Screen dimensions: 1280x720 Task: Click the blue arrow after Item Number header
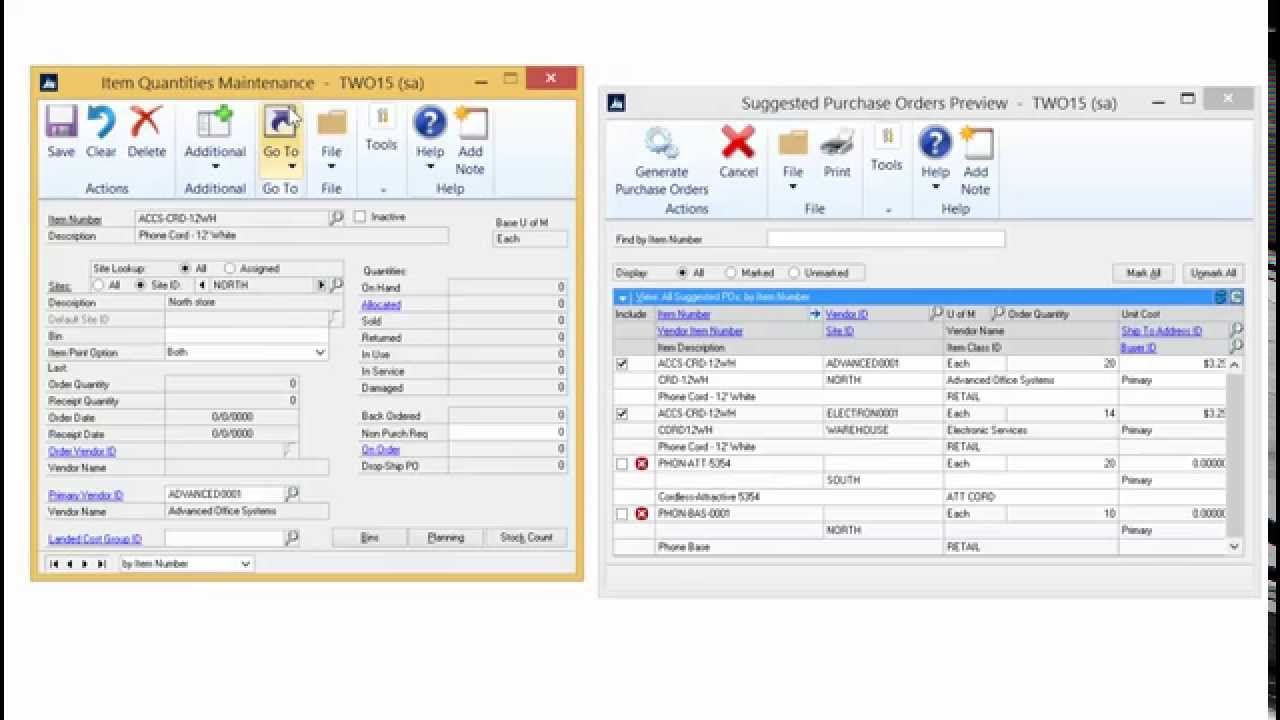pos(815,314)
